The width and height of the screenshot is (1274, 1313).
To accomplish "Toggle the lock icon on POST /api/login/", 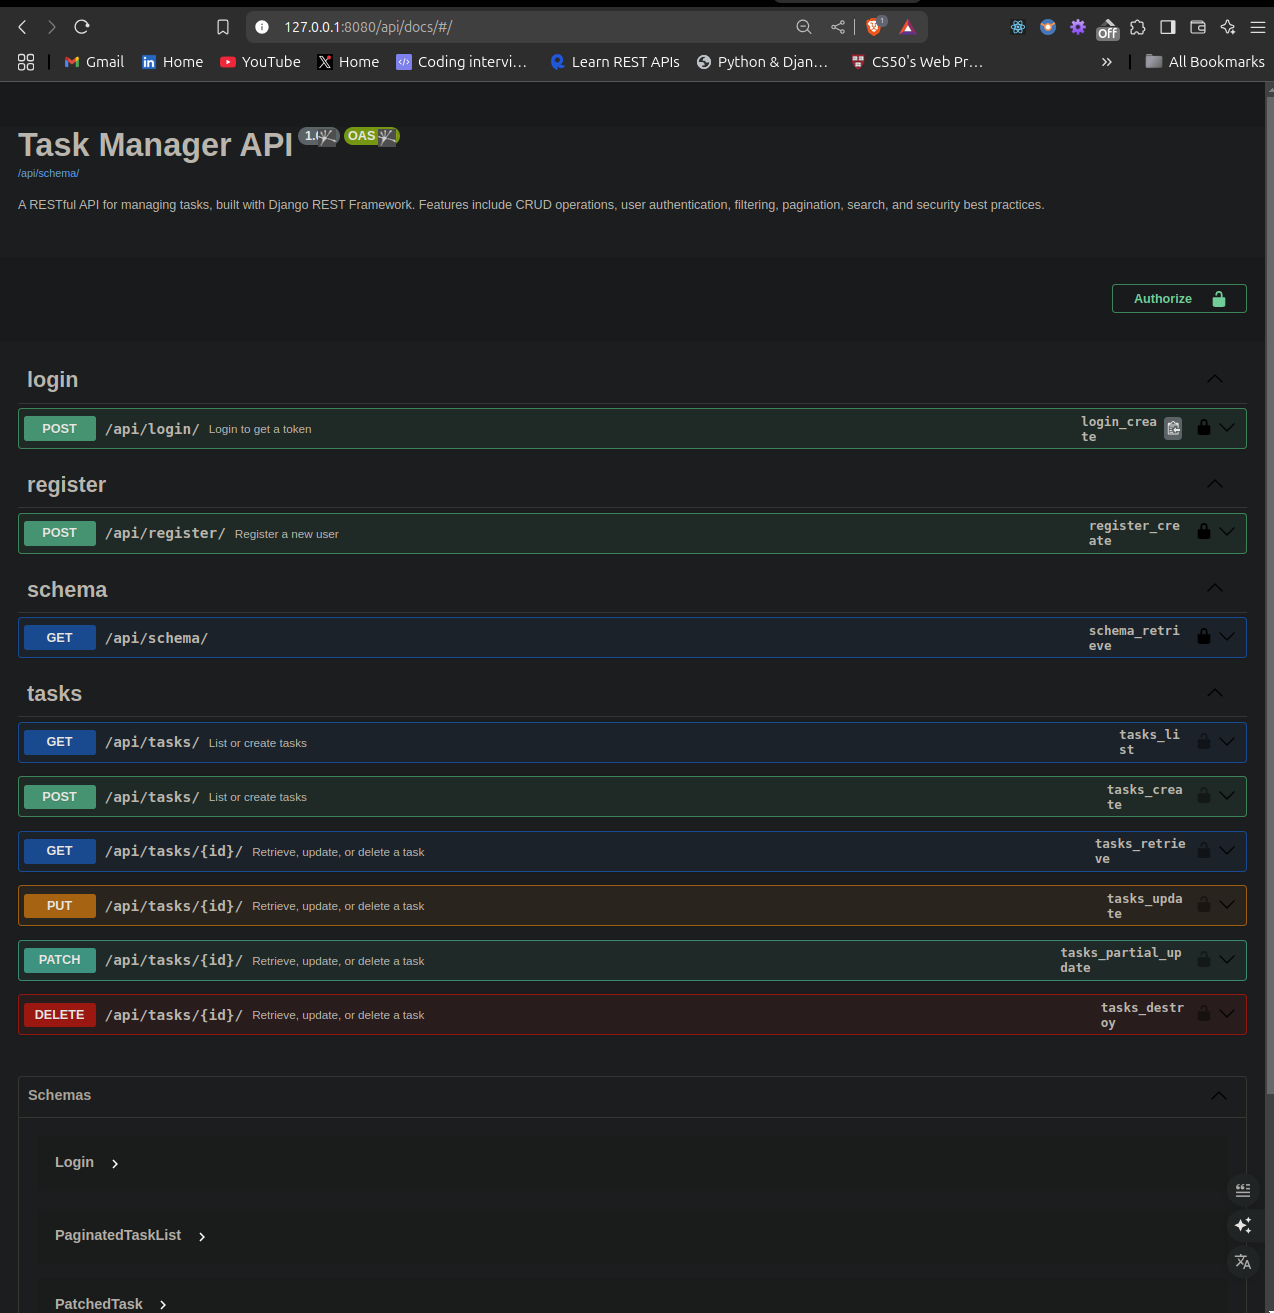I will 1204,427.
